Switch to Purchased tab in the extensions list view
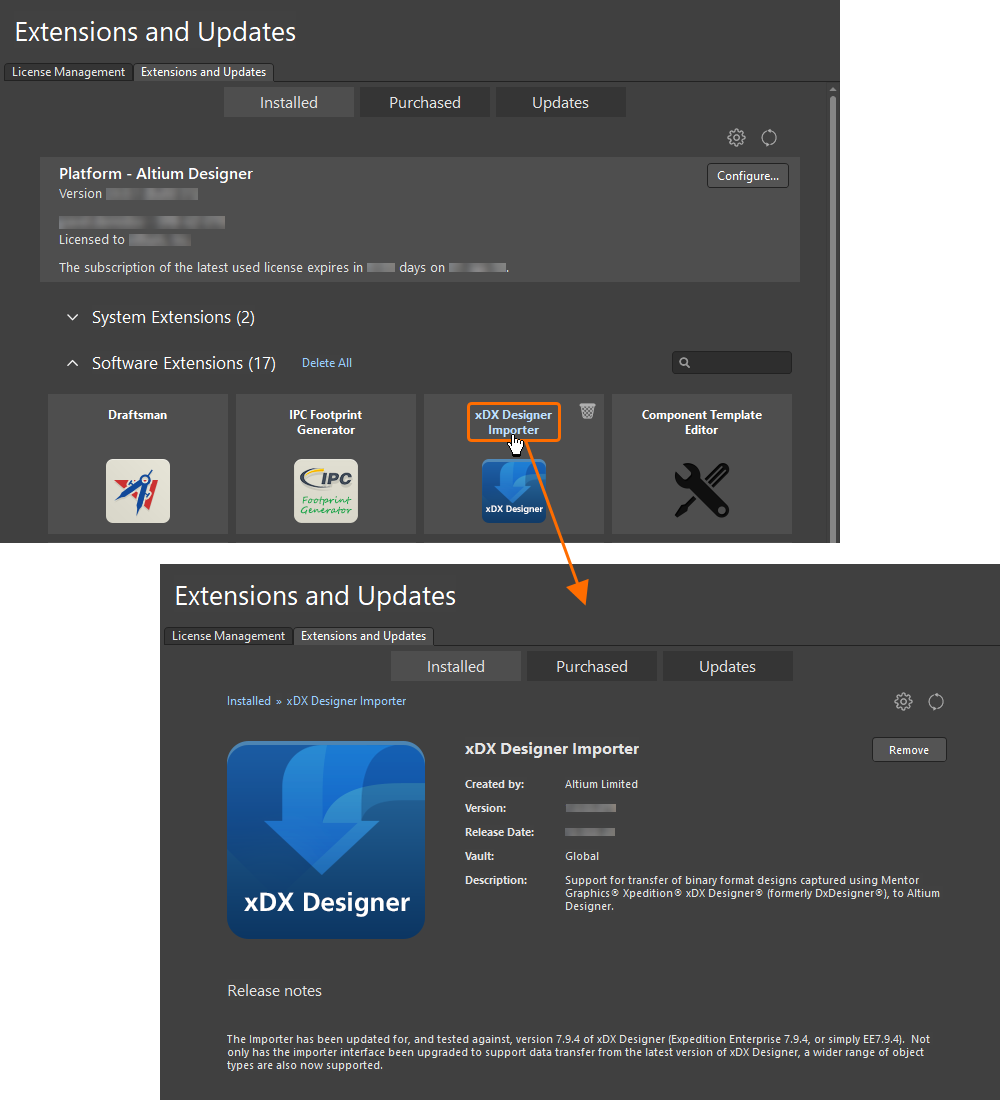The width and height of the screenshot is (1000, 1100). coord(425,102)
